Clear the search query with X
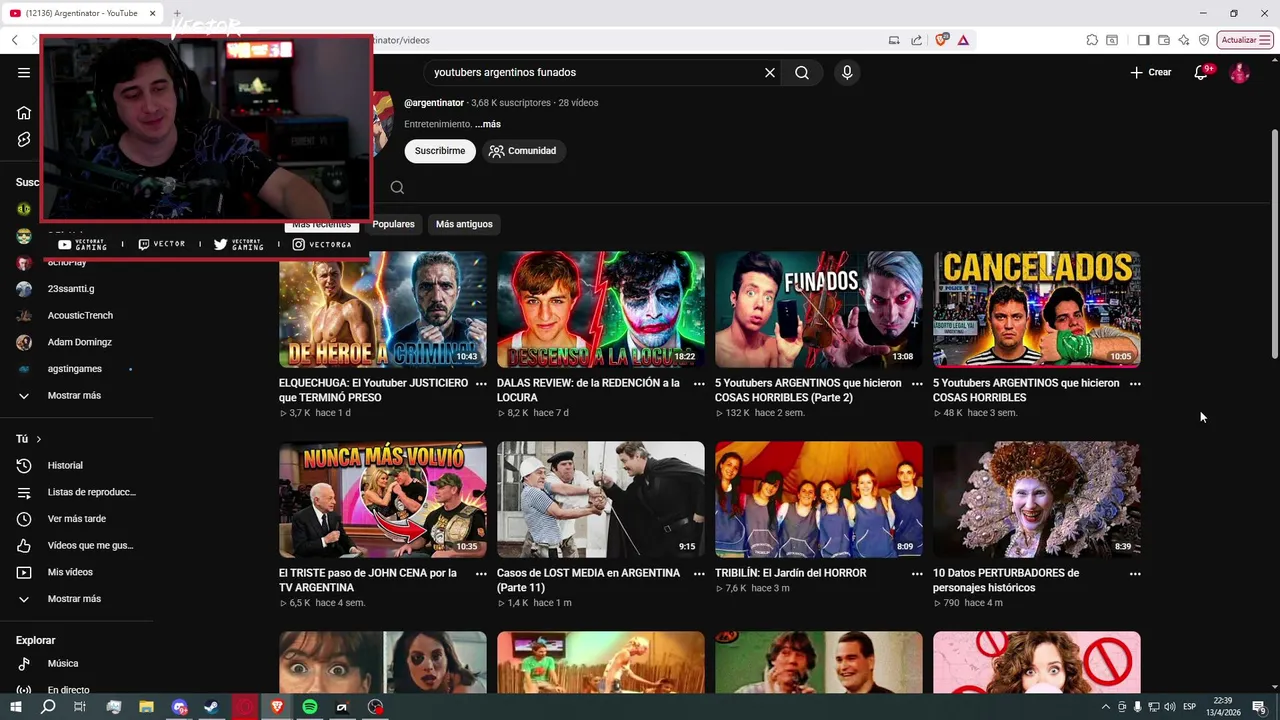 point(770,72)
